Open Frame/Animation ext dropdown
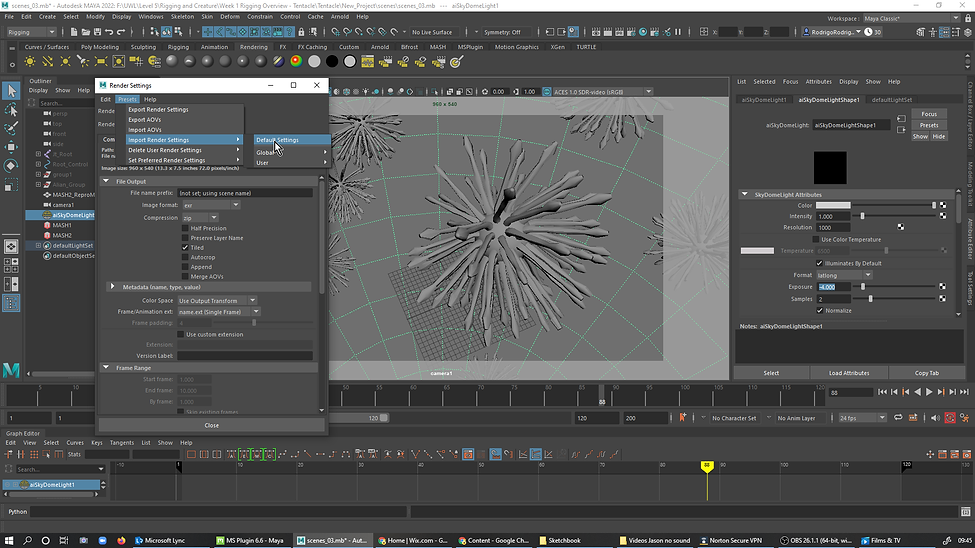The width and height of the screenshot is (975, 548). click(x=218, y=312)
